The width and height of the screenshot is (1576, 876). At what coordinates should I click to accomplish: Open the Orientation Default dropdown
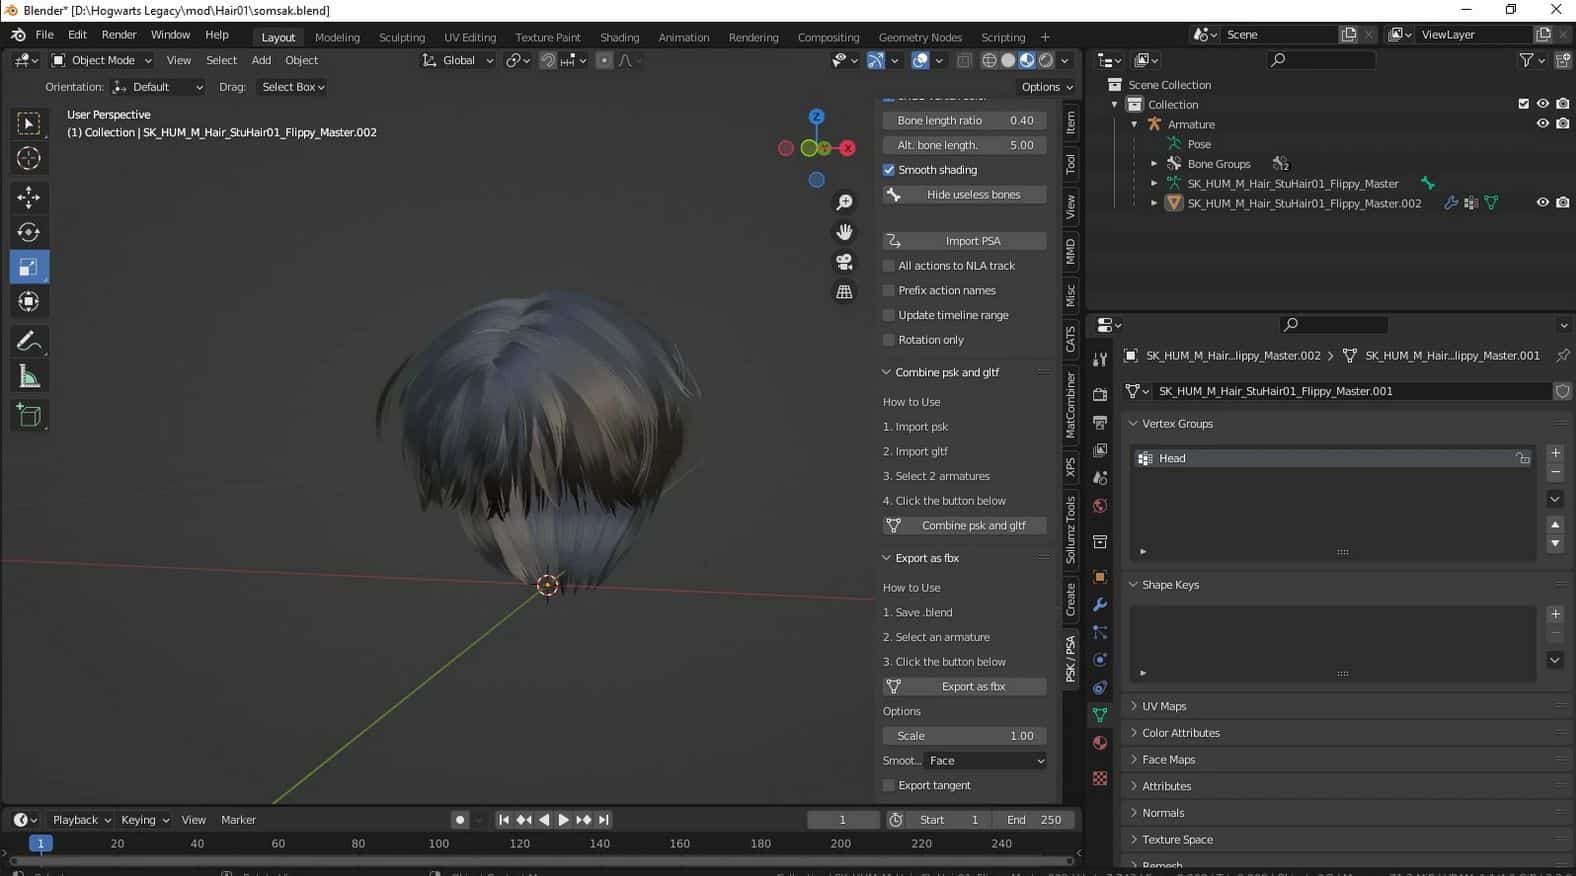tap(158, 87)
